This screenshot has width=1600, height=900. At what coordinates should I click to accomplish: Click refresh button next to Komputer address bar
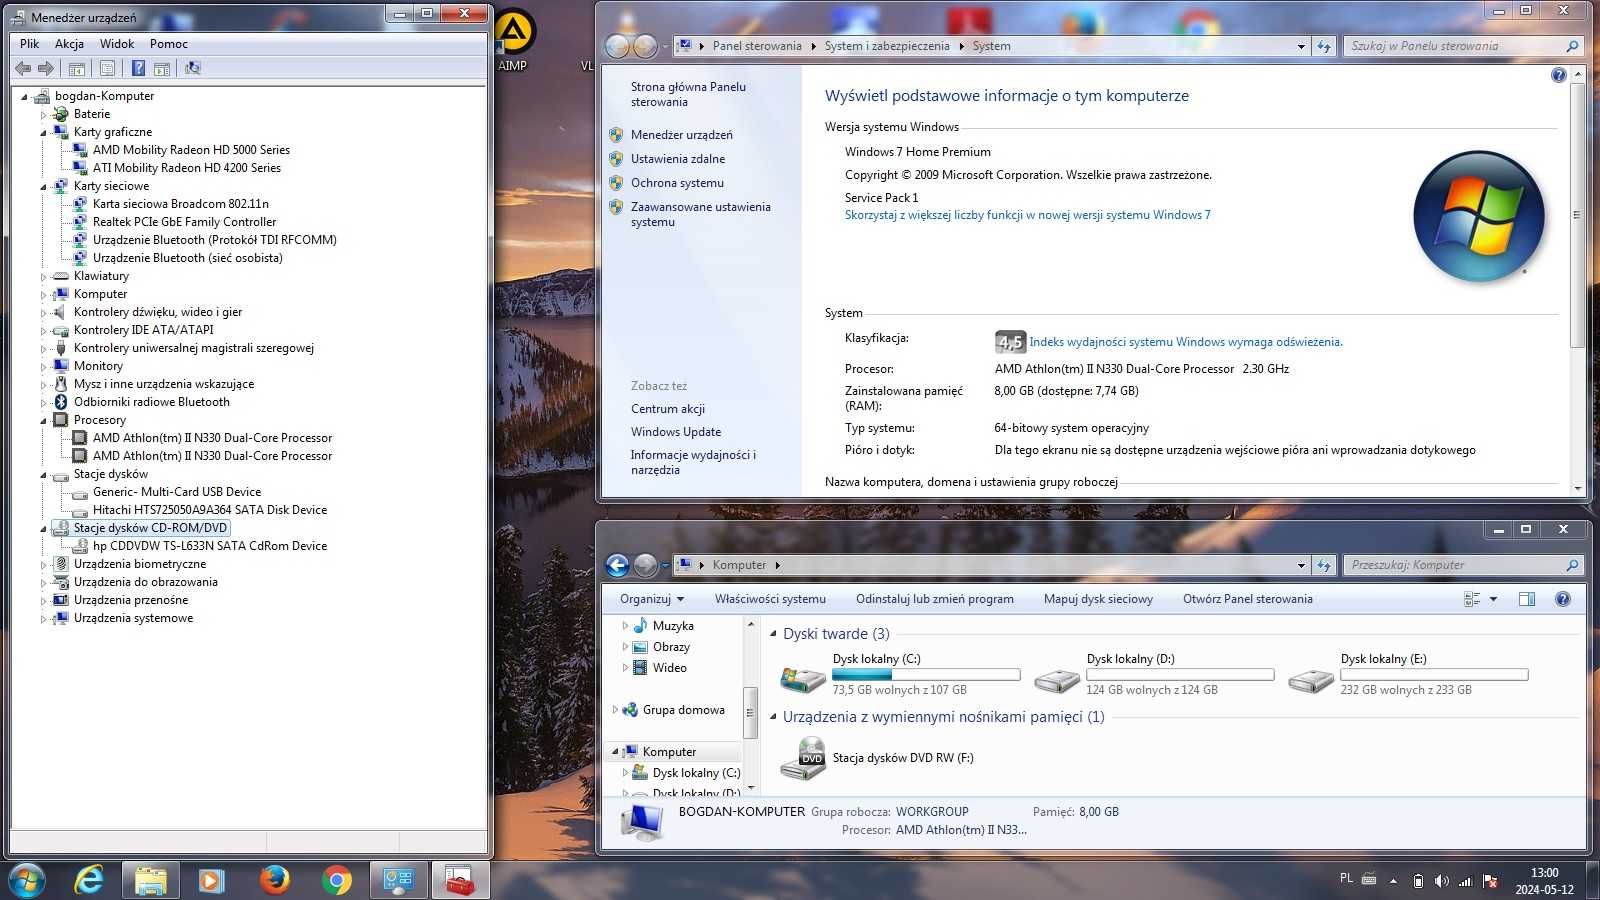1324,565
